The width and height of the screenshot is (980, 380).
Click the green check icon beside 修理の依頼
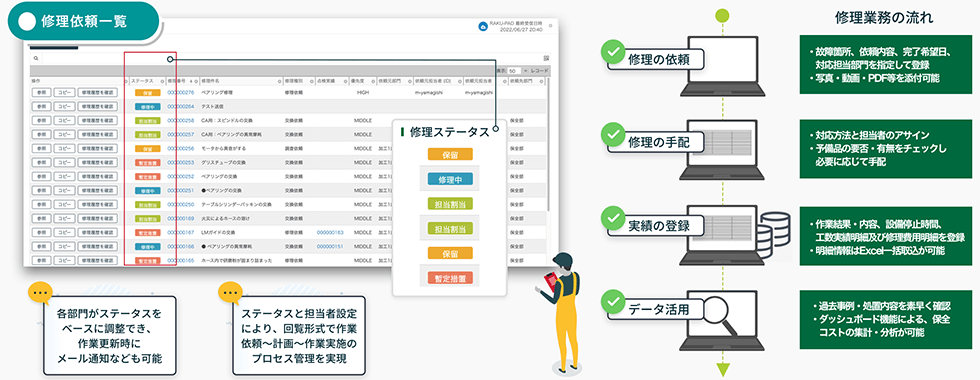(x=612, y=53)
